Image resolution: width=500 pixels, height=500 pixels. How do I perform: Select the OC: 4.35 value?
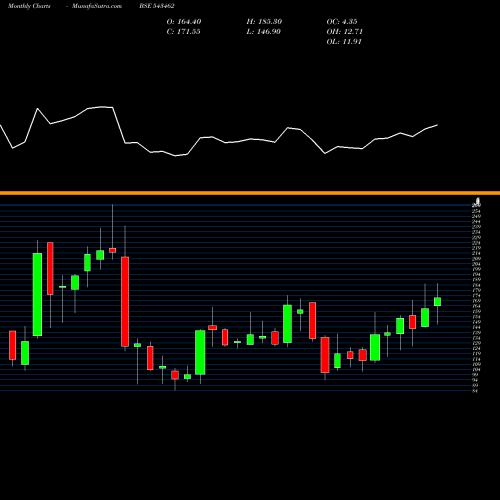342,22
